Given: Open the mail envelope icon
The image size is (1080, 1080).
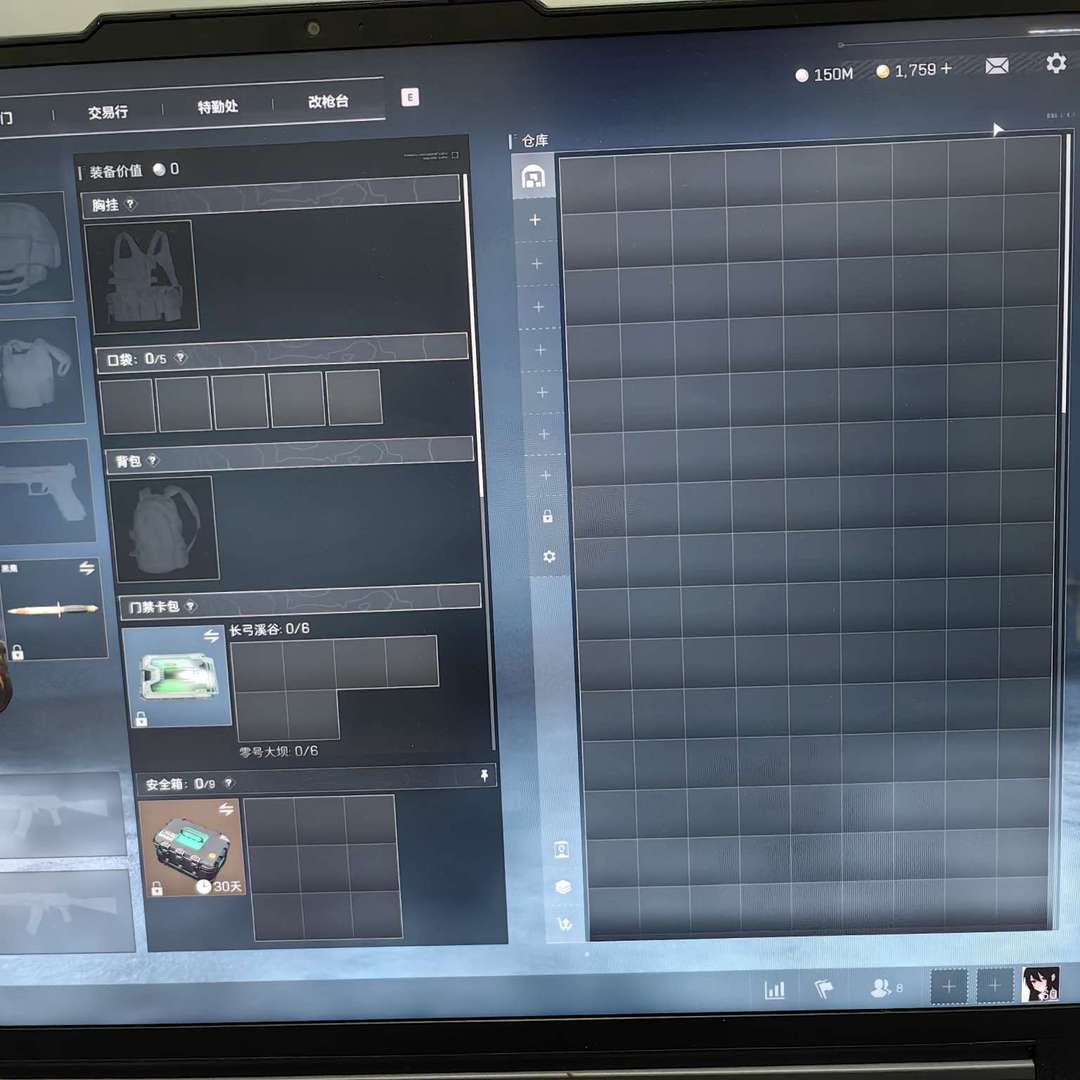Looking at the screenshot, I should coord(997,65).
